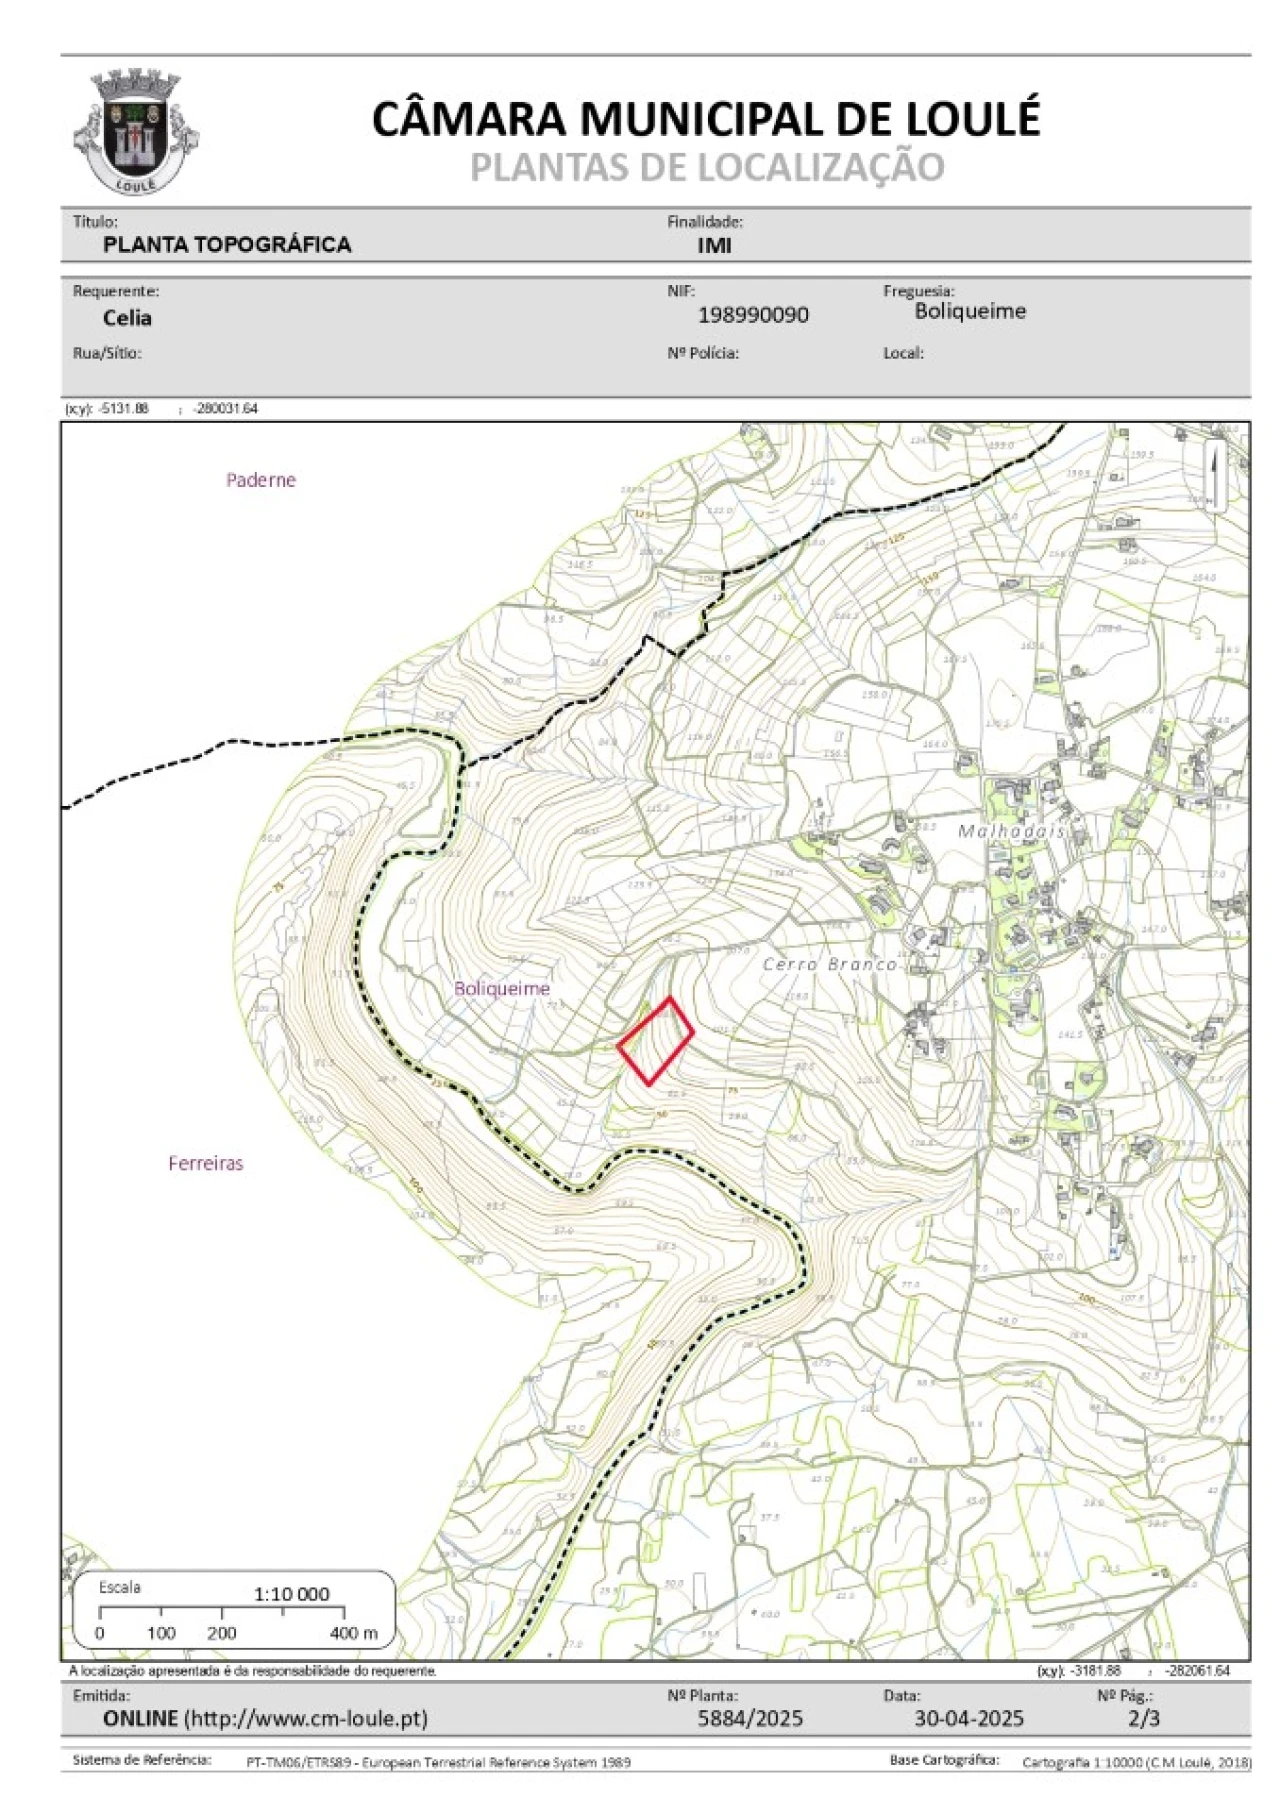Click the Cerro Branco place name
Screen dimensions: 1280x1814
pos(830,964)
